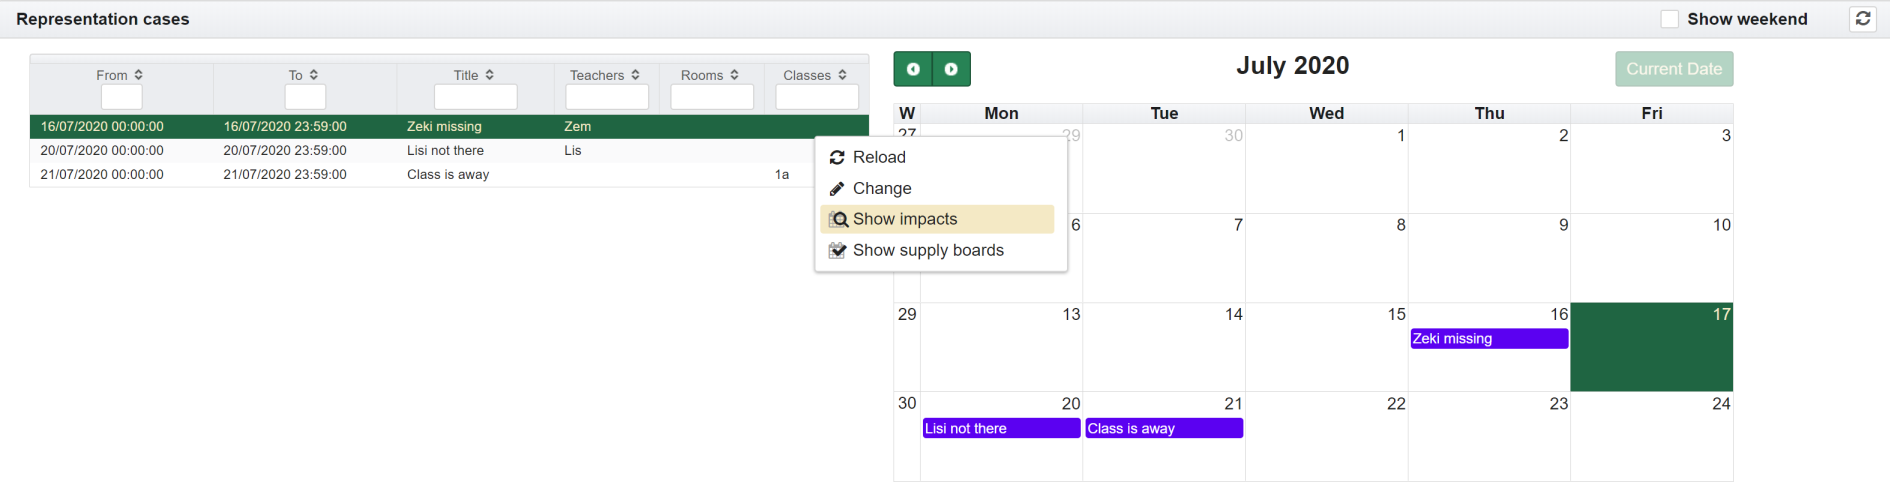
Task: Open the Zeki missing calendar event
Action: (x=1488, y=339)
